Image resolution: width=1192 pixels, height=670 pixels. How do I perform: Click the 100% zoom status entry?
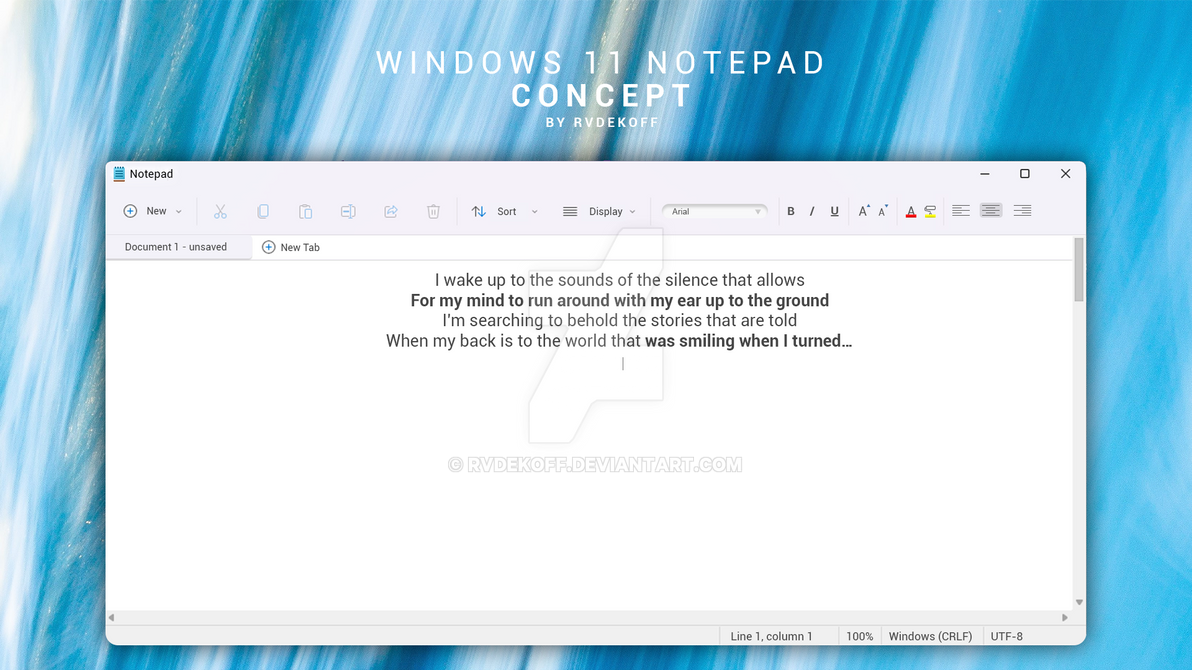(860, 637)
